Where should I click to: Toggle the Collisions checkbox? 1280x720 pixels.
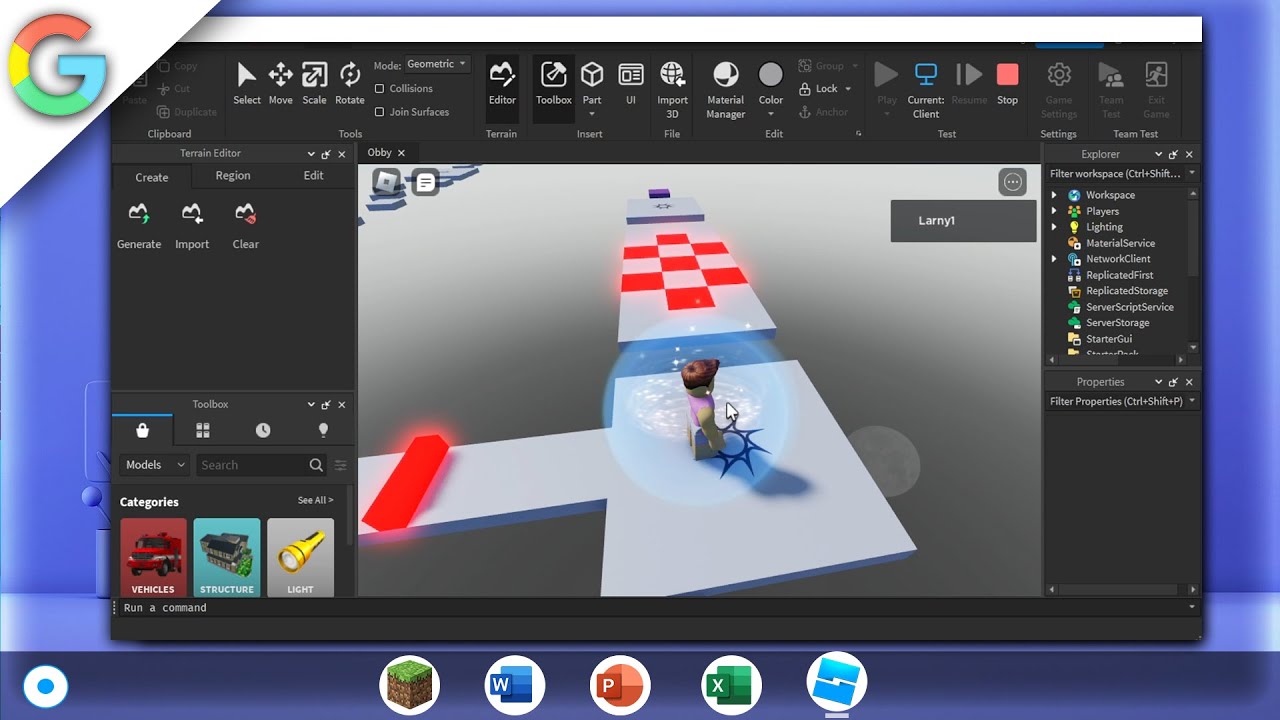(379, 88)
